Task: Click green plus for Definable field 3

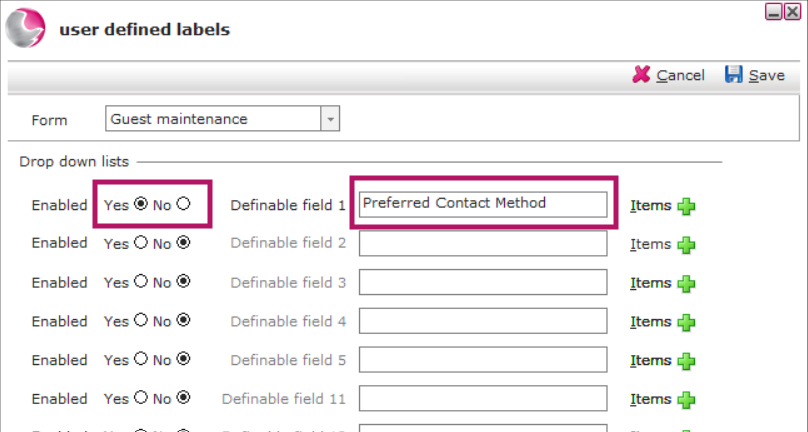Action: tap(686, 284)
